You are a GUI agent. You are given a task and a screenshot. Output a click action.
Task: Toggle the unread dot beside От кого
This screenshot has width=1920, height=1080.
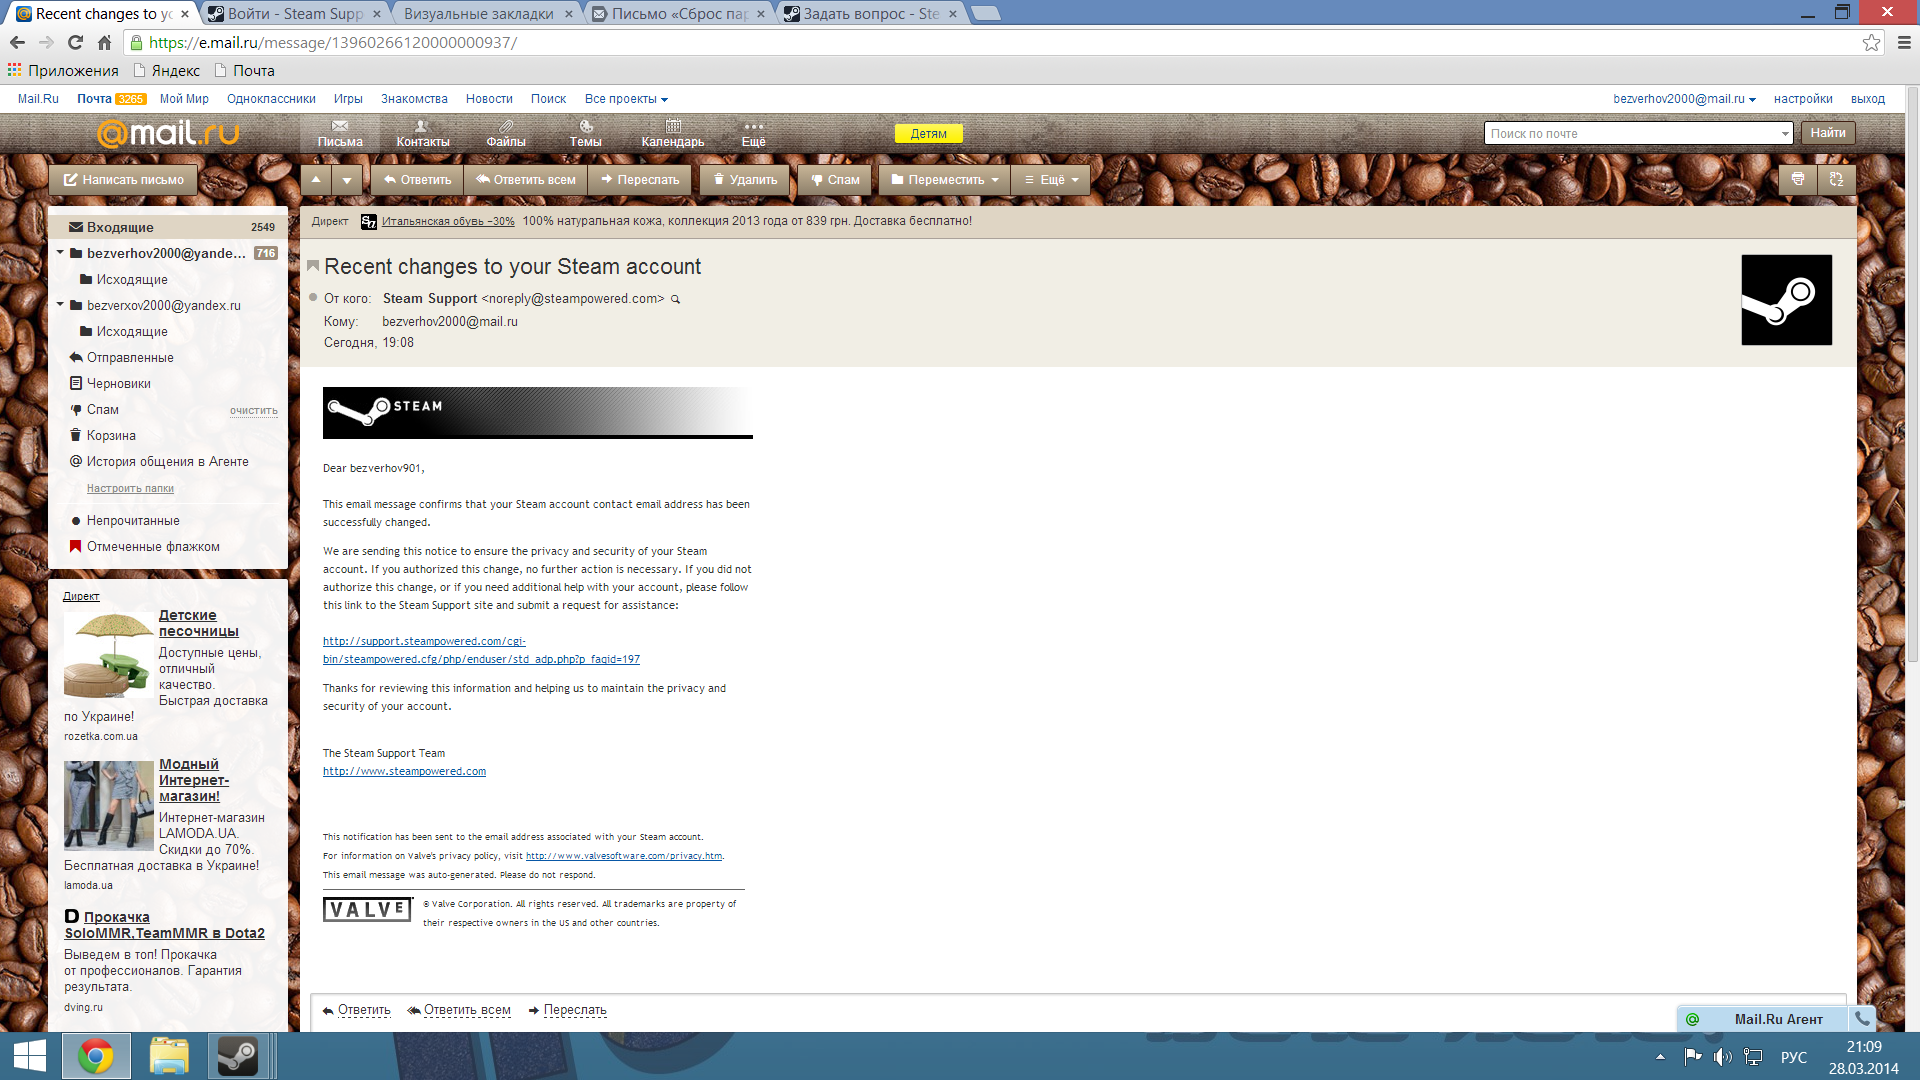[313, 298]
